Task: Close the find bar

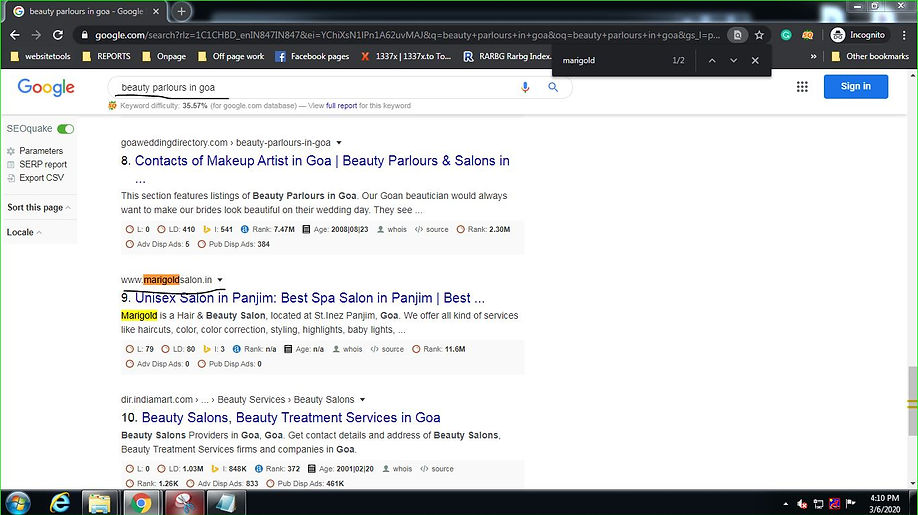Action: pyautogui.click(x=755, y=60)
